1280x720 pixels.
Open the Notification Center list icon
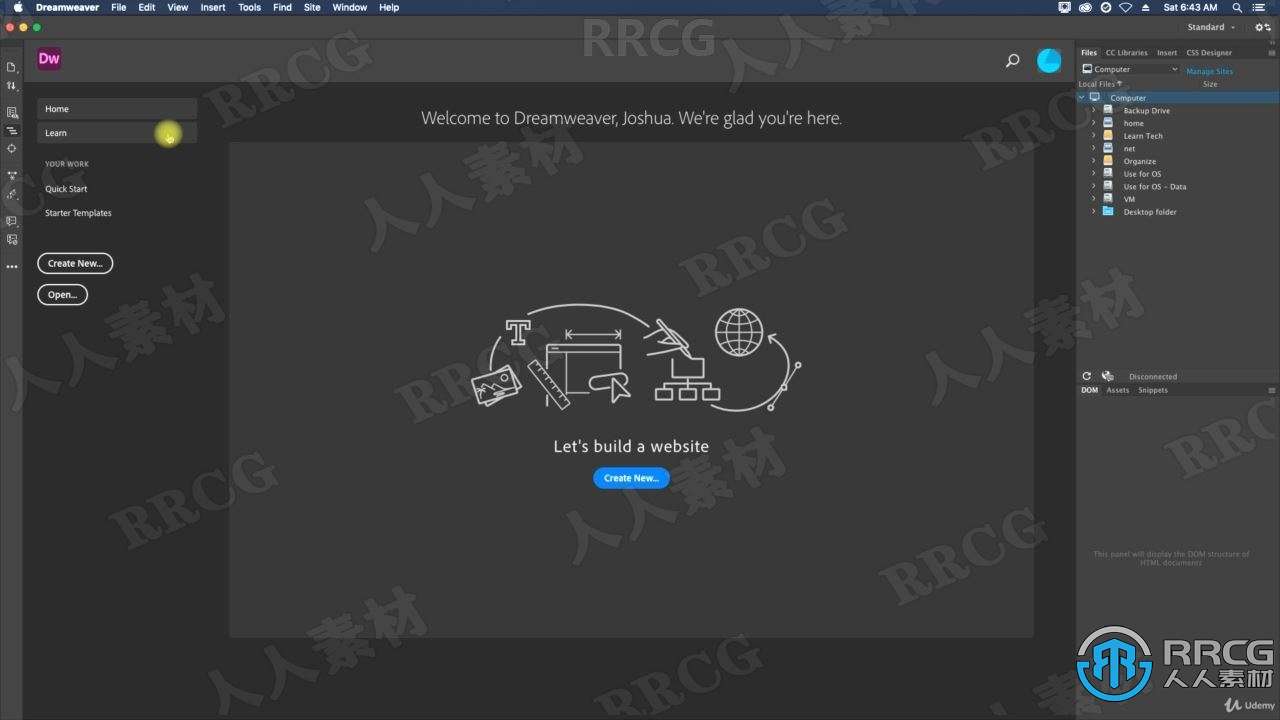click(1259, 7)
